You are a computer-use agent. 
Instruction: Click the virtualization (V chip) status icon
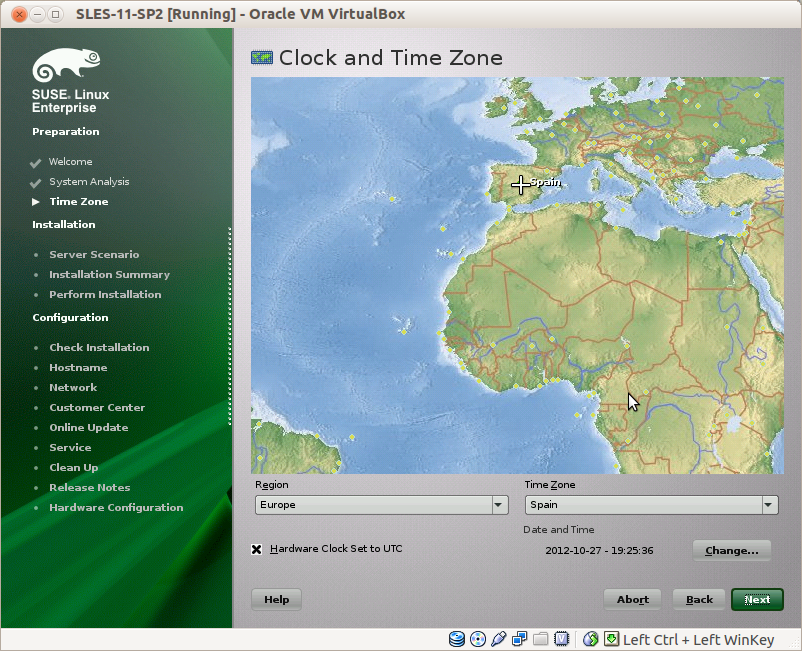[x=562, y=639]
